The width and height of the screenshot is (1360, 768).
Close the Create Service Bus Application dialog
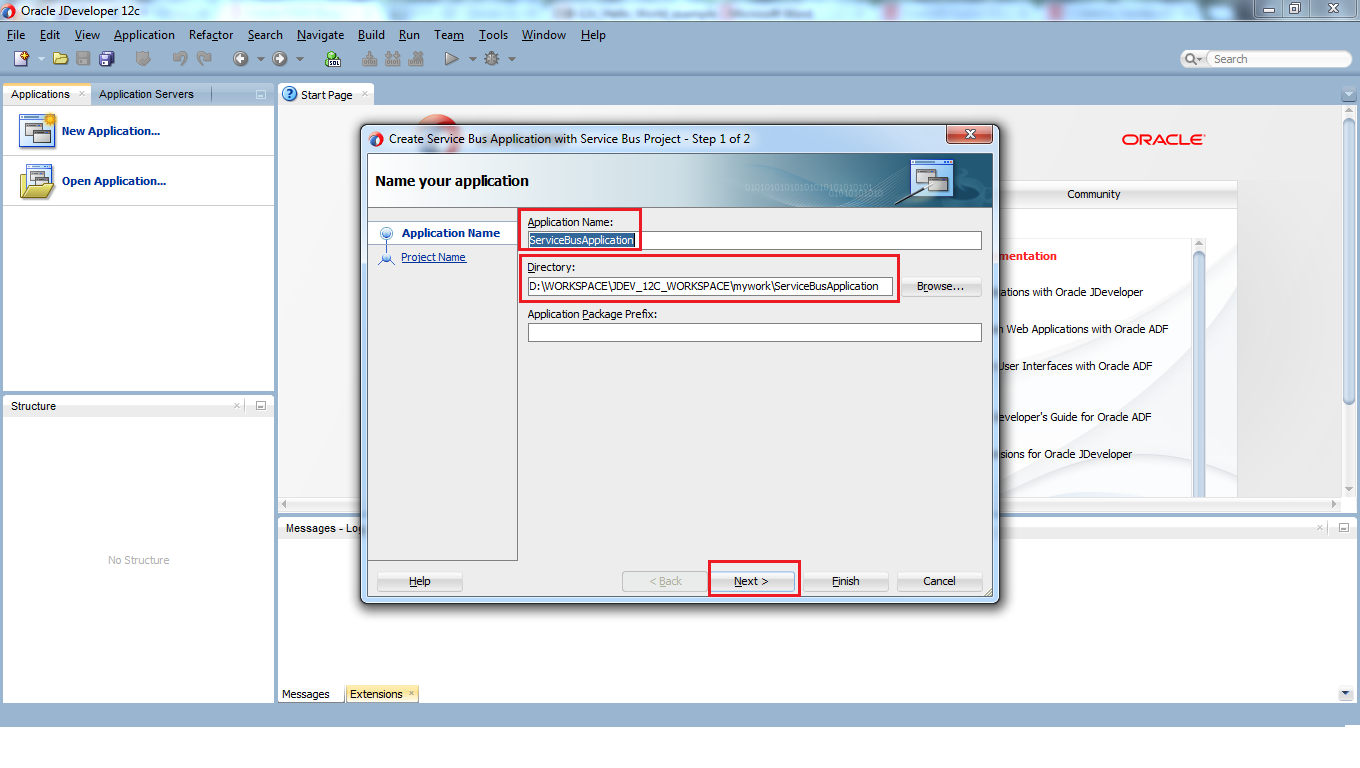969,135
